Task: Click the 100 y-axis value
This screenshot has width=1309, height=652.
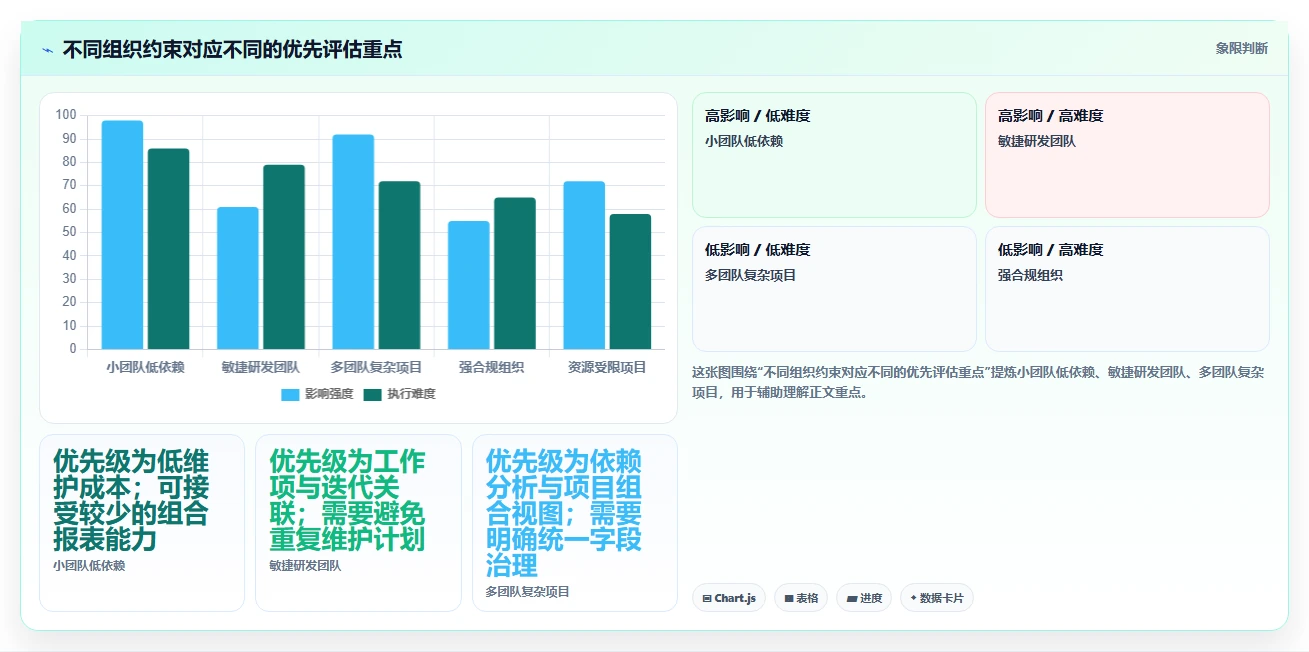Action: click(66, 115)
